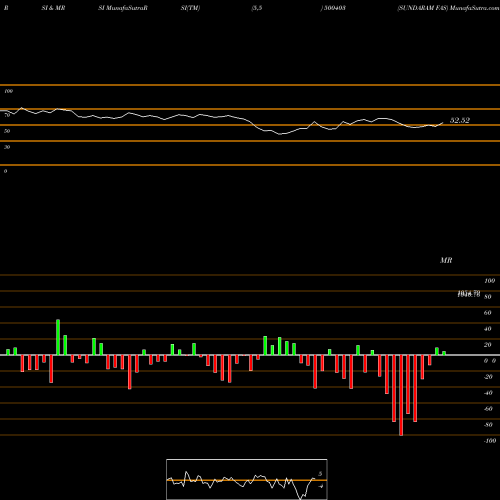Click the RSI axis label 50

pyautogui.click(x=7, y=131)
